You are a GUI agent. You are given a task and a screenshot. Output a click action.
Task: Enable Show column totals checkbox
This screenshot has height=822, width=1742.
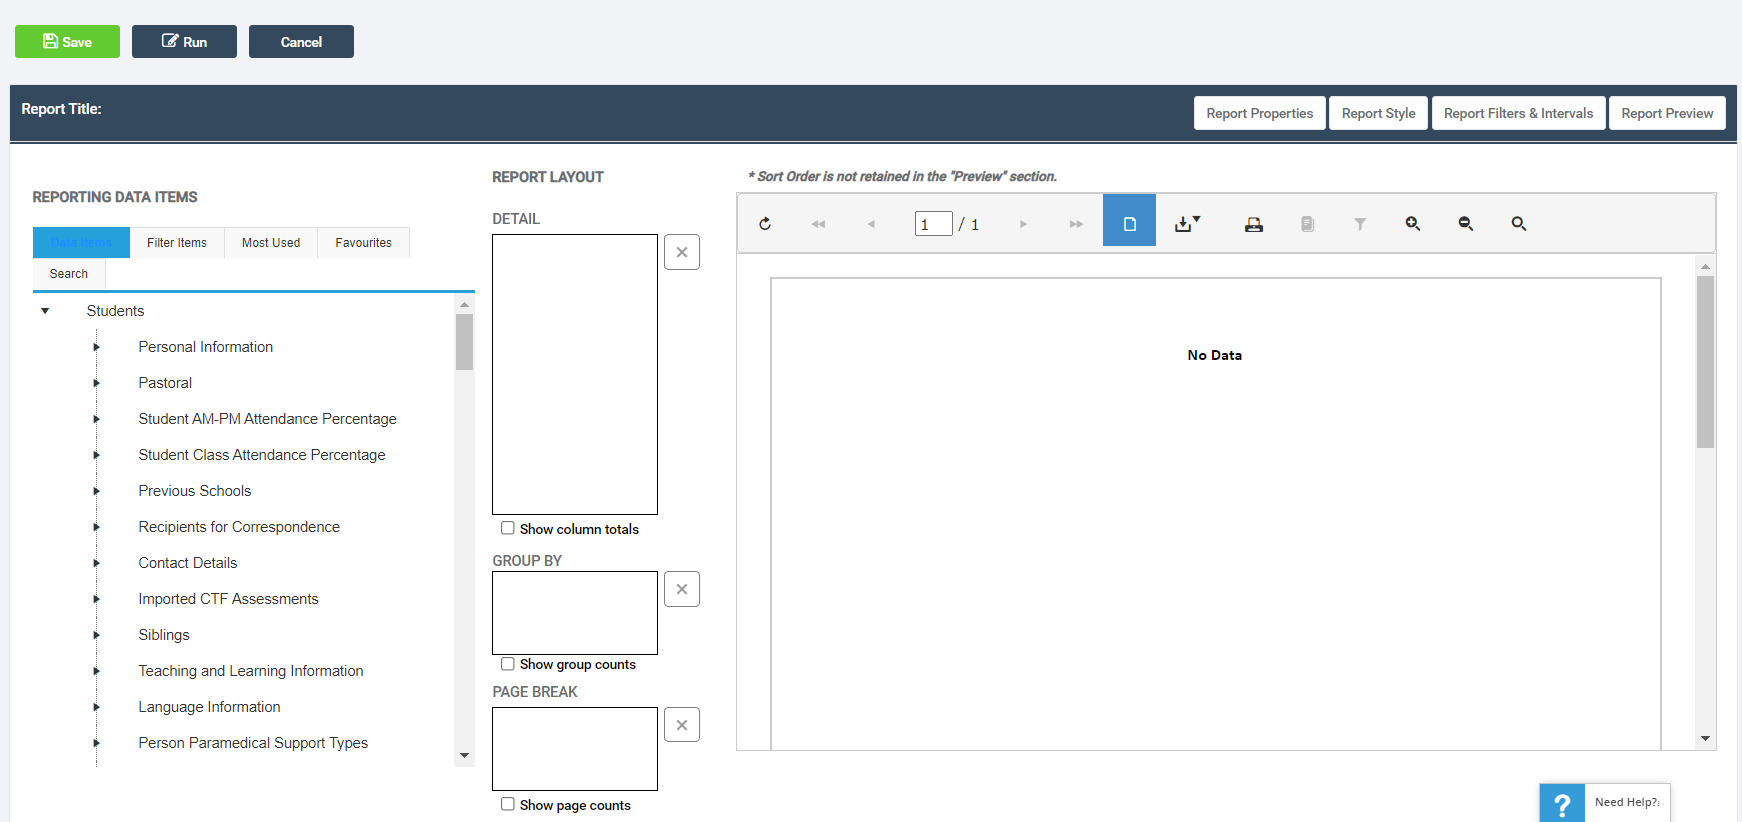pos(508,528)
